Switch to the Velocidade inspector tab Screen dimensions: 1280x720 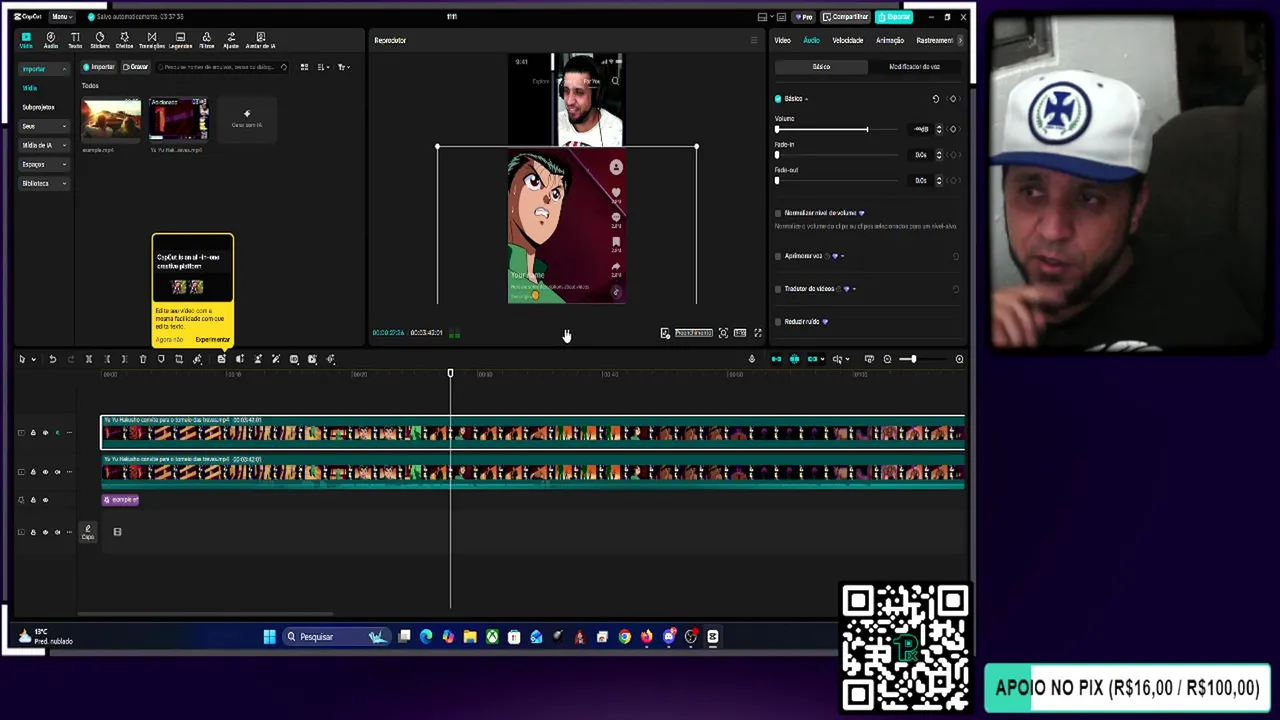(x=848, y=40)
